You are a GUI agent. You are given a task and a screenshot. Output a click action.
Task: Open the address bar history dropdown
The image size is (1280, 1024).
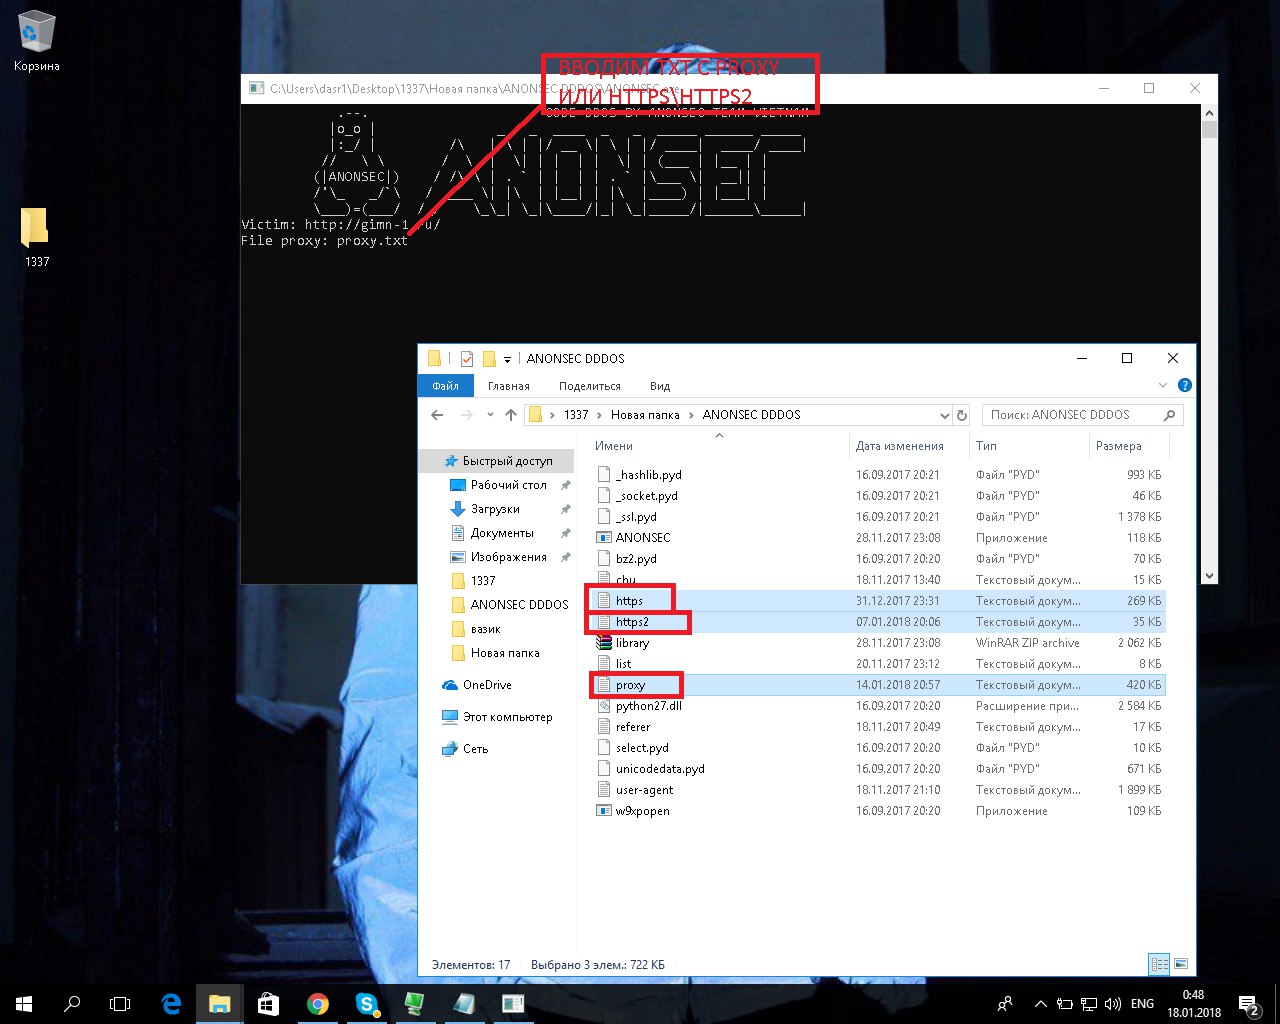(944, 415)
